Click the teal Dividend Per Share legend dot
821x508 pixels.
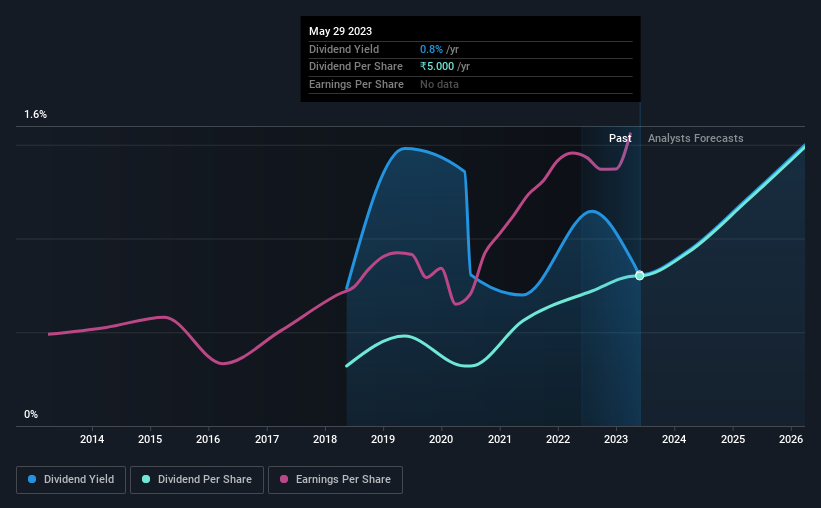tap(146, 479)
